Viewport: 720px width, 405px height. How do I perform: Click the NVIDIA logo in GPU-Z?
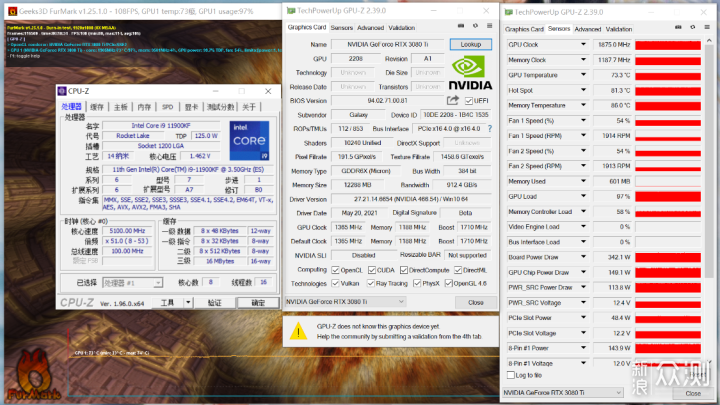tap(470, 73)
